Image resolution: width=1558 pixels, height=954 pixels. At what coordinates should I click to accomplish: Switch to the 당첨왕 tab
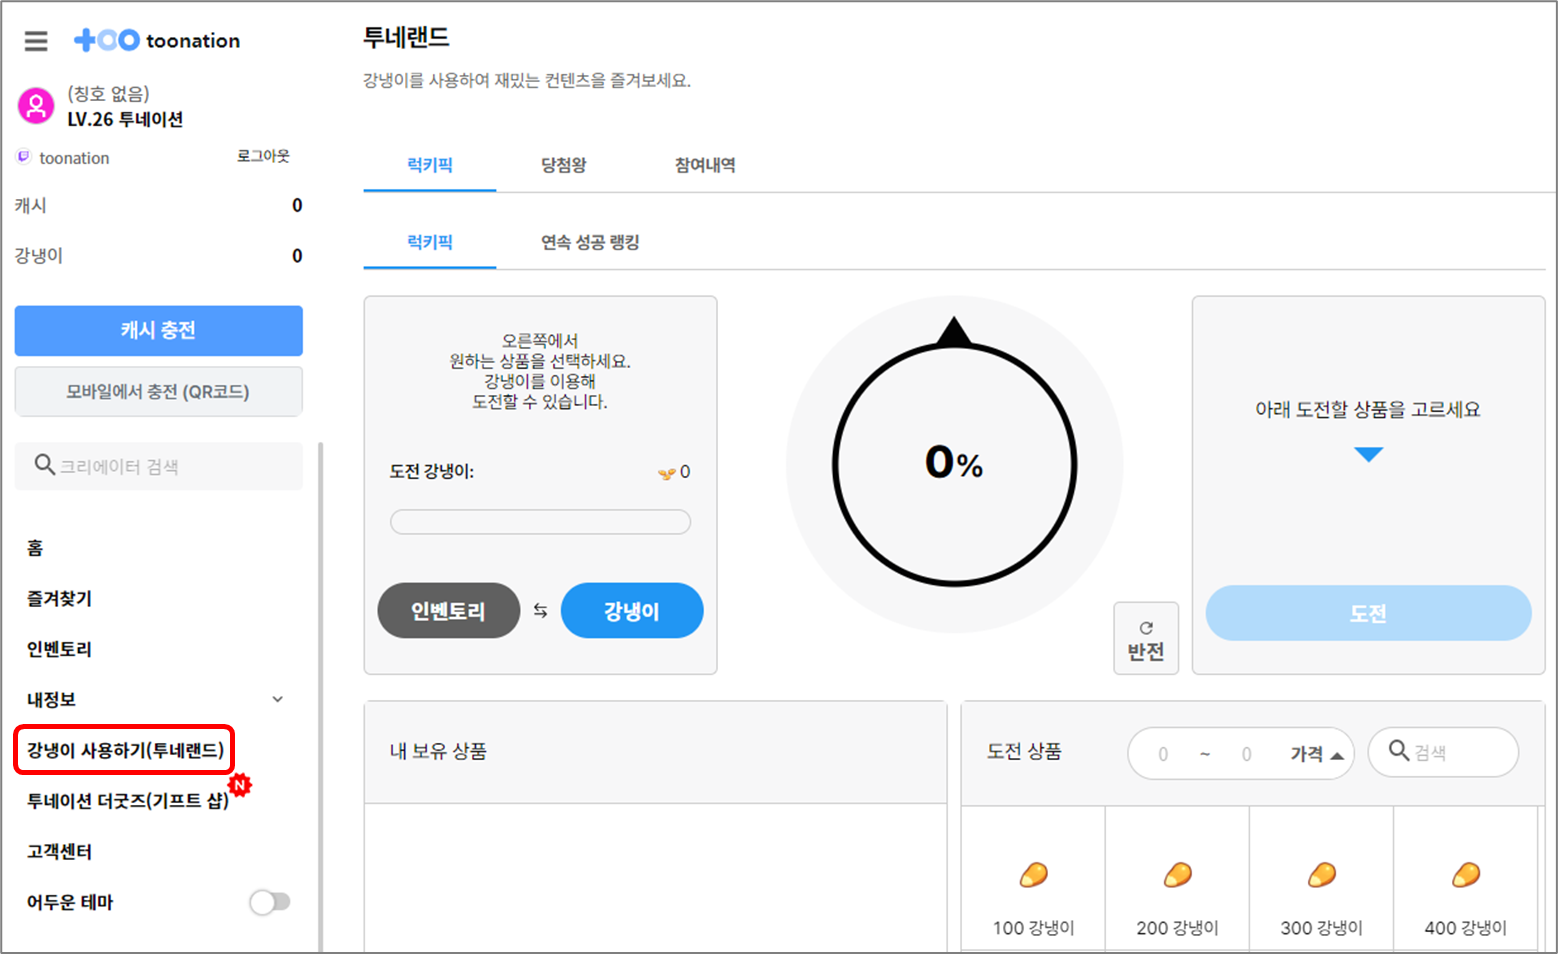pyautogui.click(x=564, y=165)
